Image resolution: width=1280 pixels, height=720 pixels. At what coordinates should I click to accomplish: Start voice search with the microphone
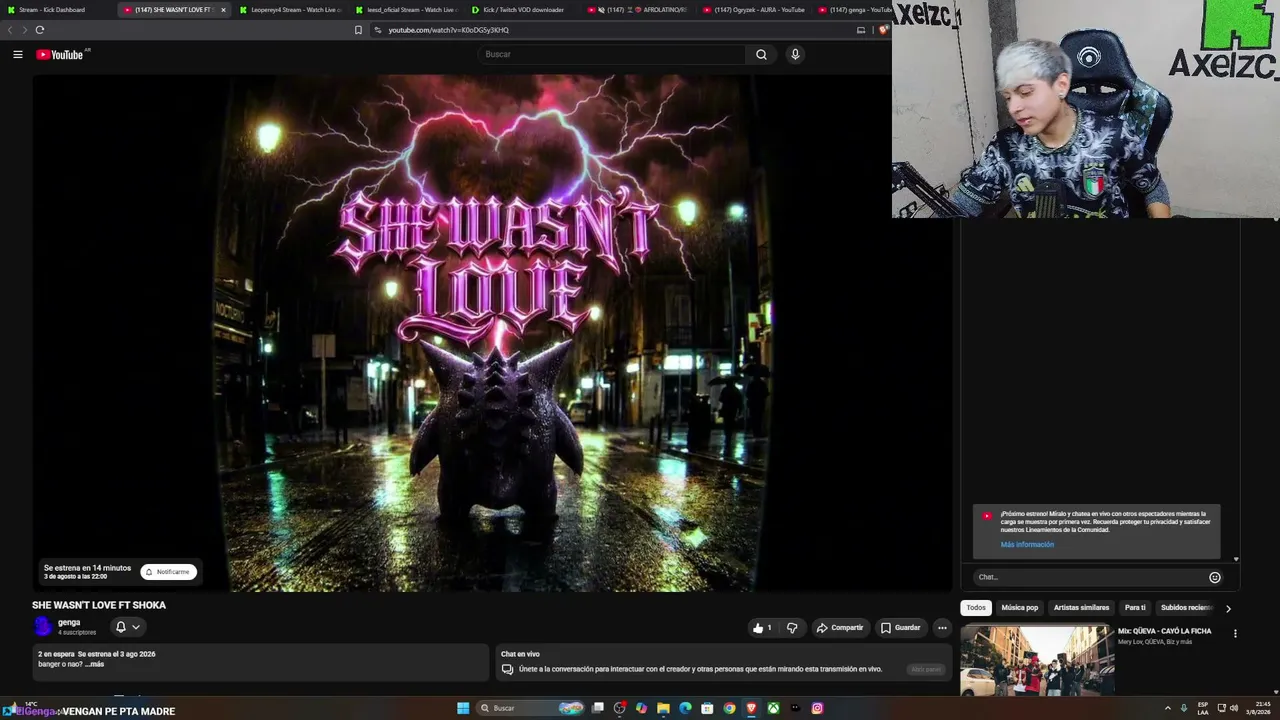coord(795,54)
